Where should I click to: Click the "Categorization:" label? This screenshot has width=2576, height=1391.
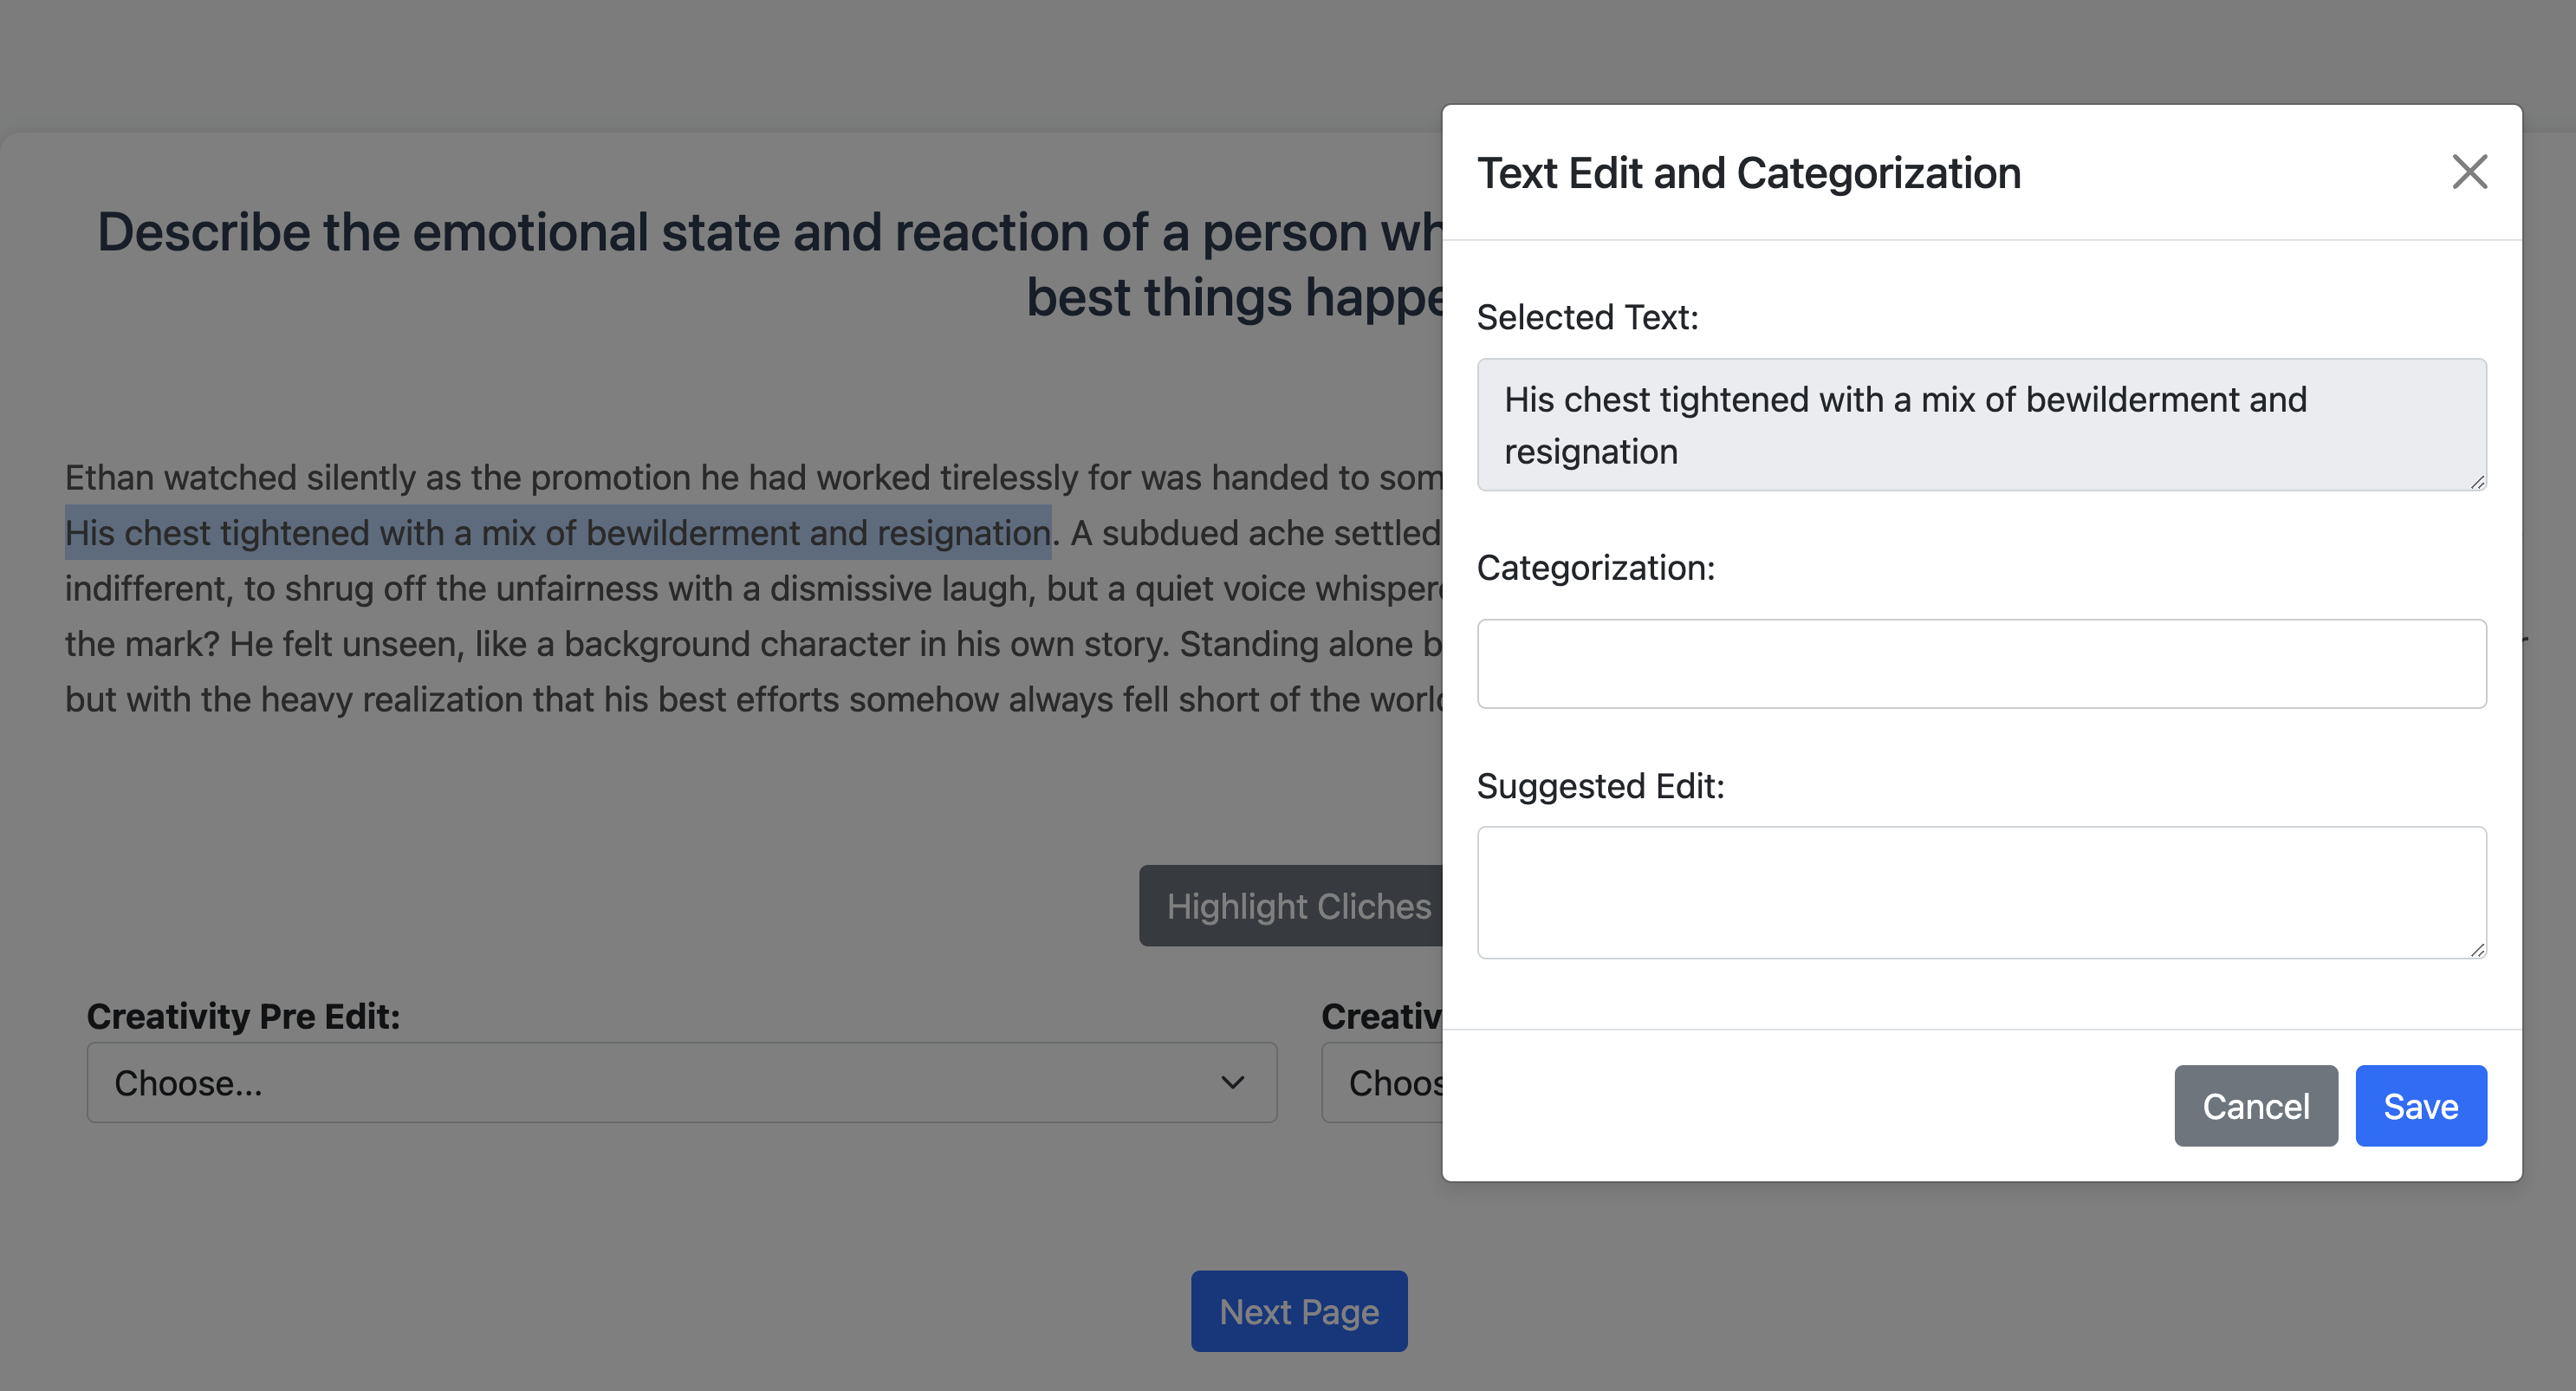tap(1595, 568)
